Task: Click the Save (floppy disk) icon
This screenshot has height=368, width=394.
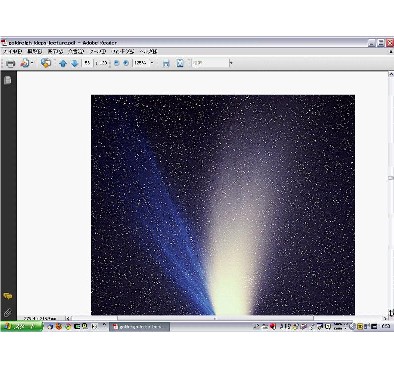Action: pyautogui.click(x=166, y=63)
